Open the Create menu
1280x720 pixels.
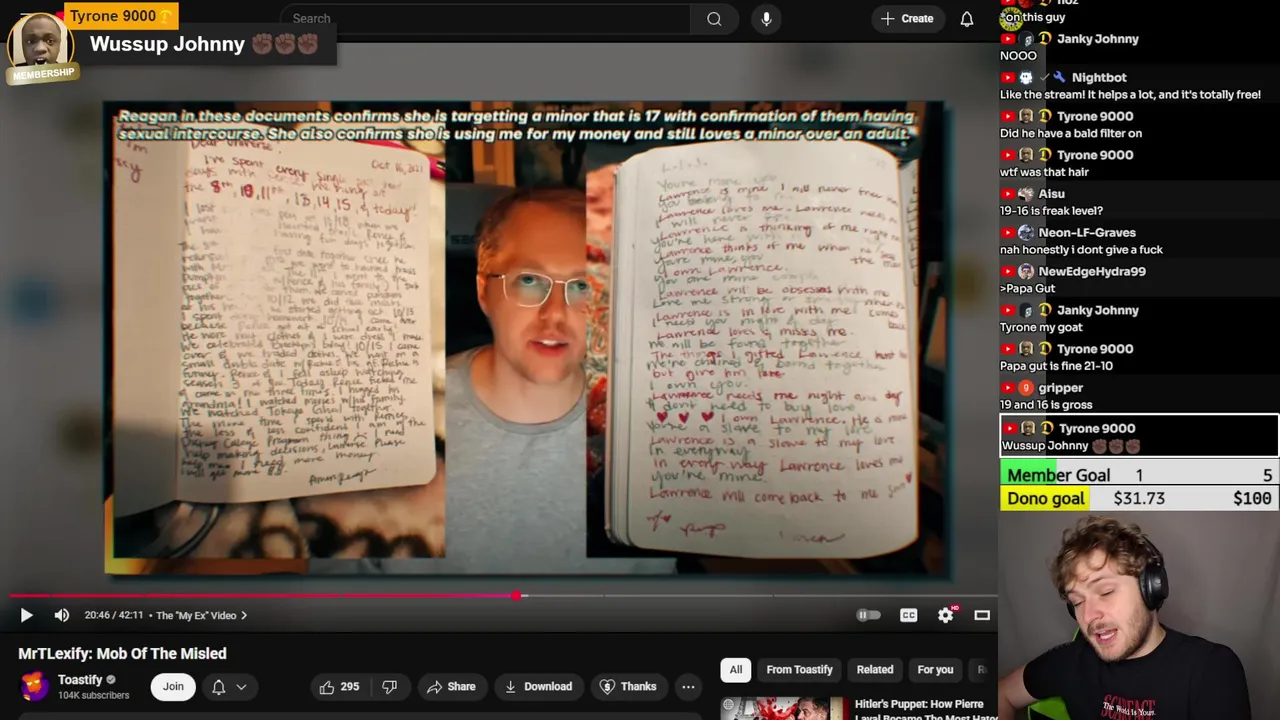click(907, 19)
